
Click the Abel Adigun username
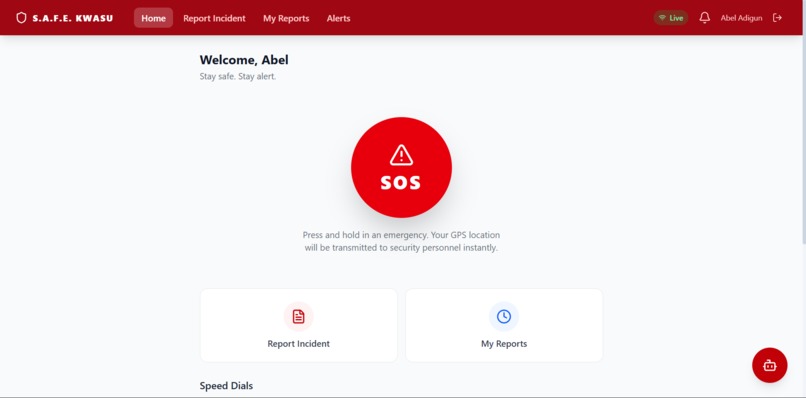pyautogui.click(x=741, y=18)
